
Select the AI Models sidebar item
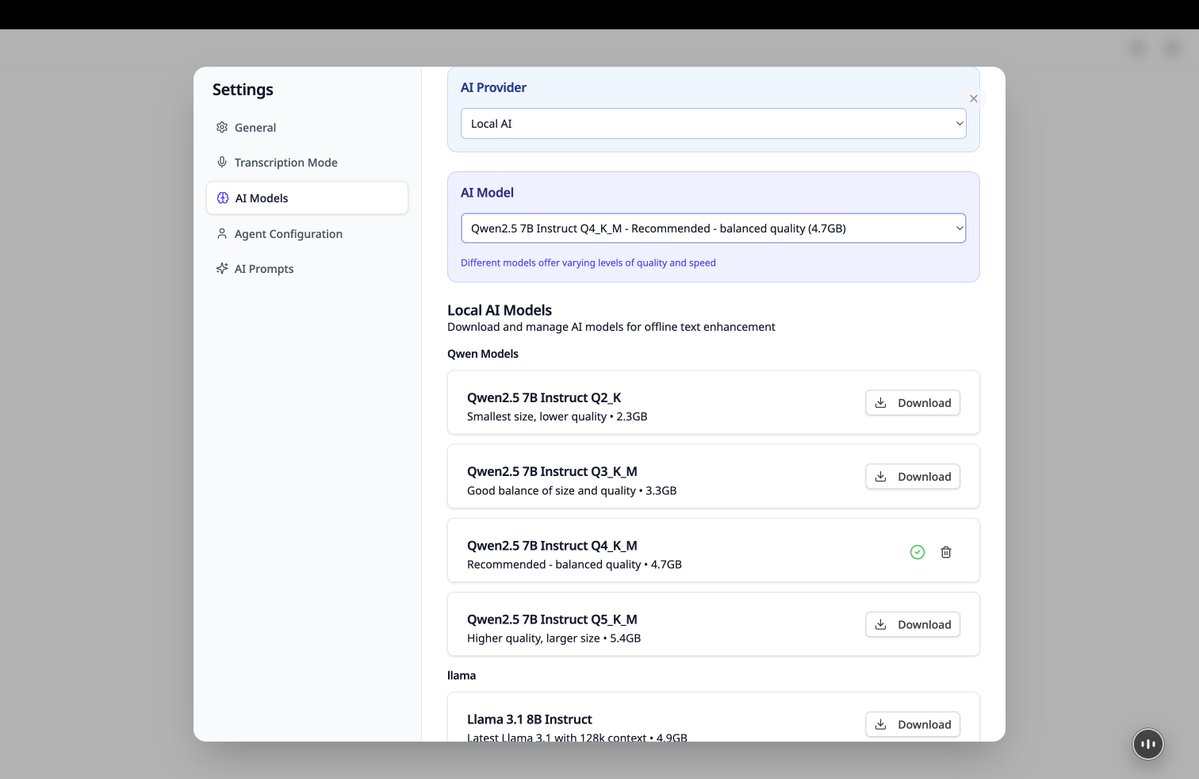[x=307, y=198]
